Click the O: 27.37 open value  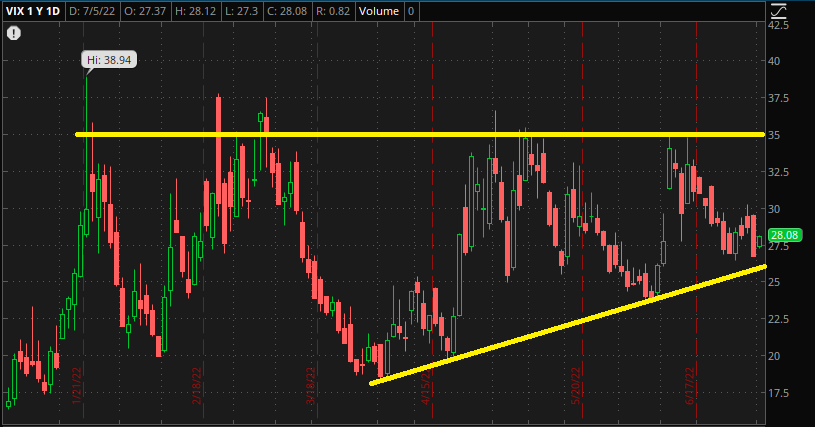pyautogui.click(x=146, y=11)
